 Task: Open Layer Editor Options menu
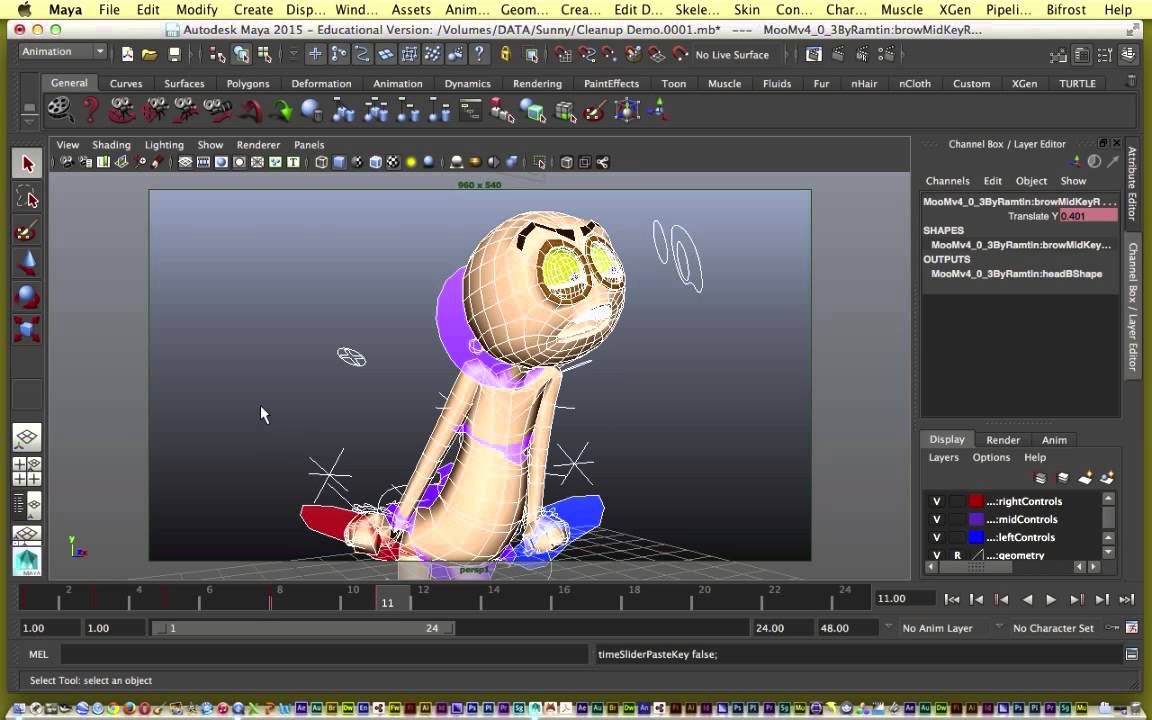(991, 457)
